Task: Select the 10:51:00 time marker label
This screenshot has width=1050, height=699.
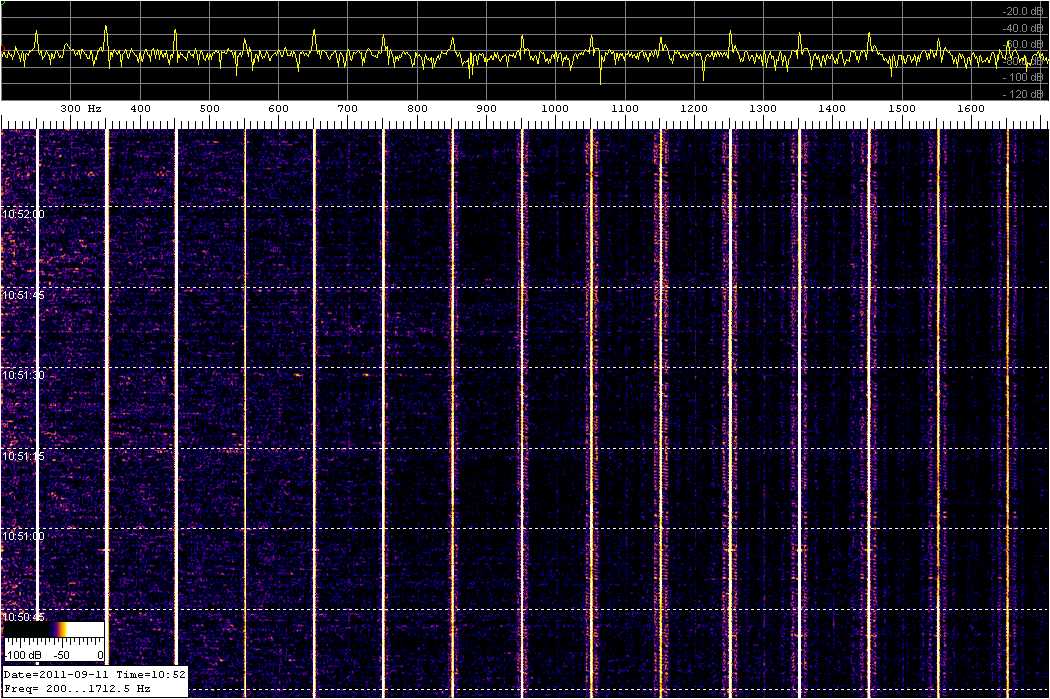Action: [23, 536]
